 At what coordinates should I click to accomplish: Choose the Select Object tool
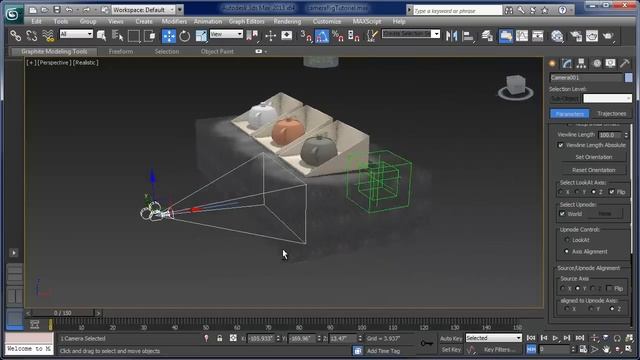click(102, 36)
